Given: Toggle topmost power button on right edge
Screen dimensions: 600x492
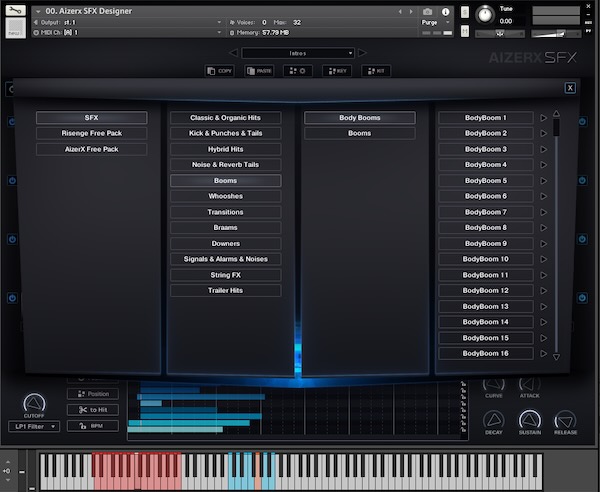Looking at the screenshot, I should pos(582,122).
